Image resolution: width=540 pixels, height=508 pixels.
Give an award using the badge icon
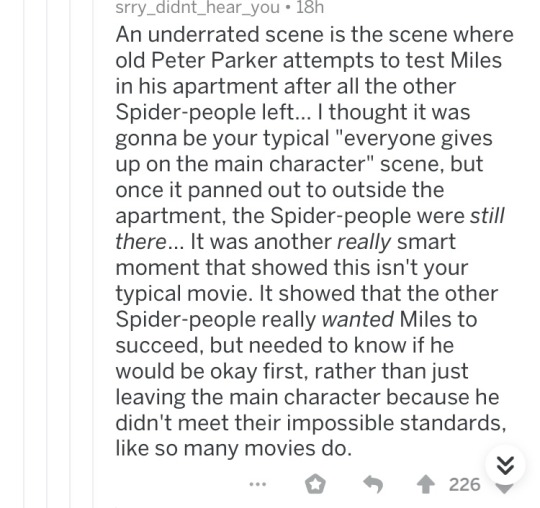315,484
